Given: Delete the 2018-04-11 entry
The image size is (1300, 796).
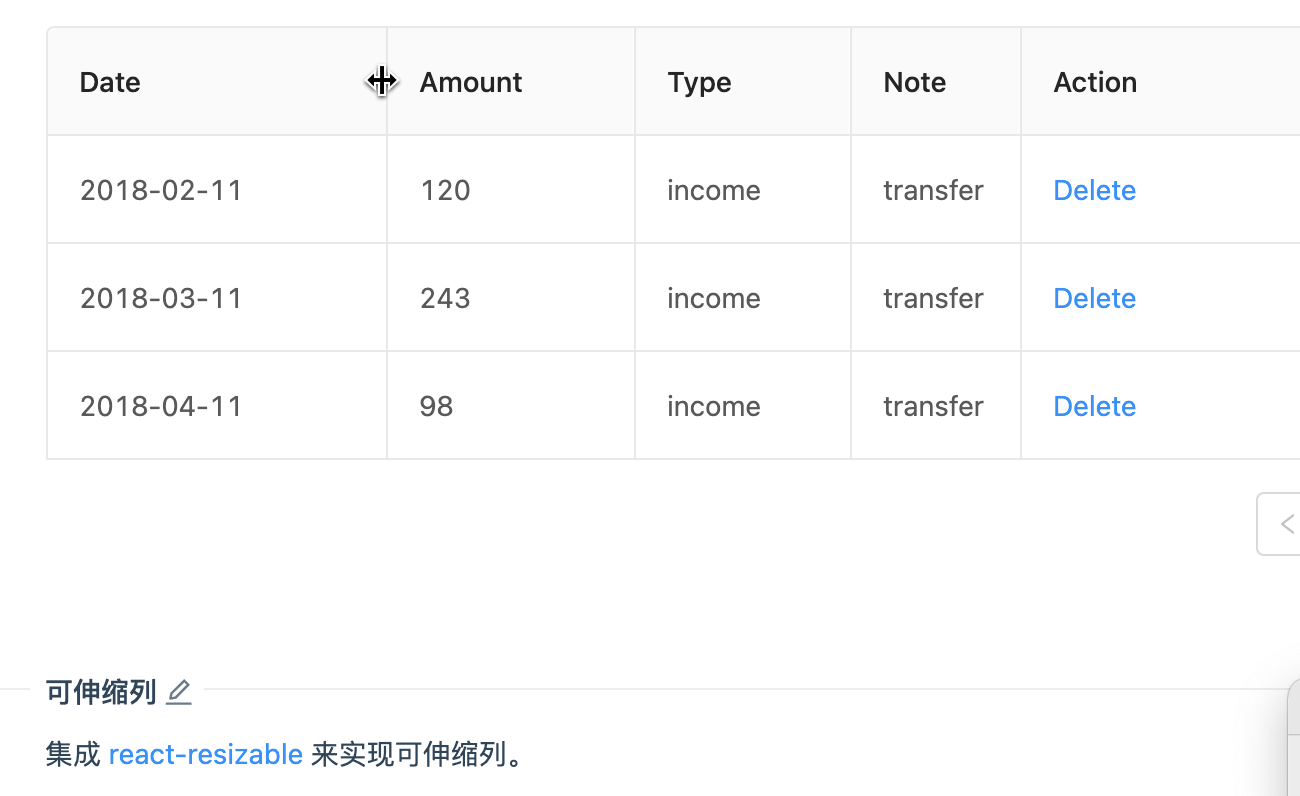Looking at the screenshot, I should coord(1094,406).
